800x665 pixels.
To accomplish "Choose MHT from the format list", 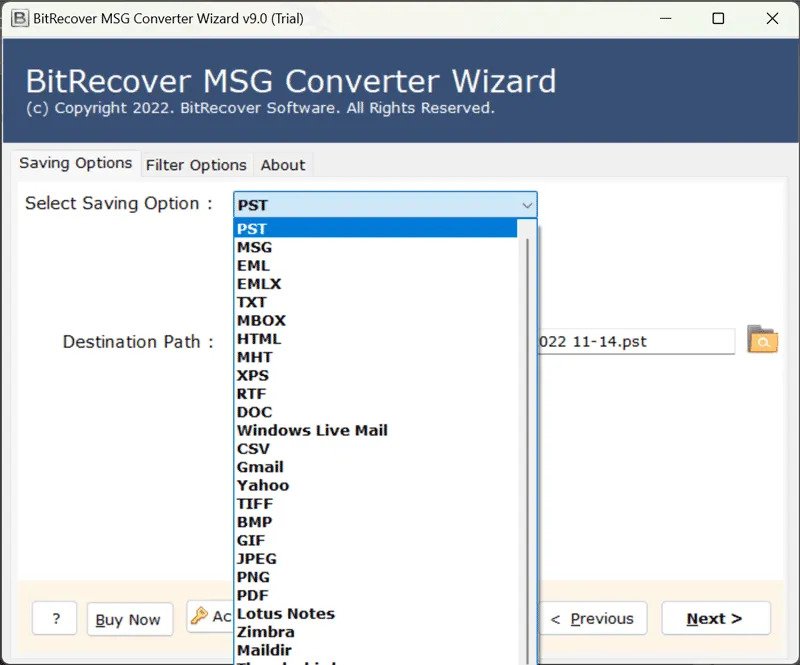I will [376, 357].
